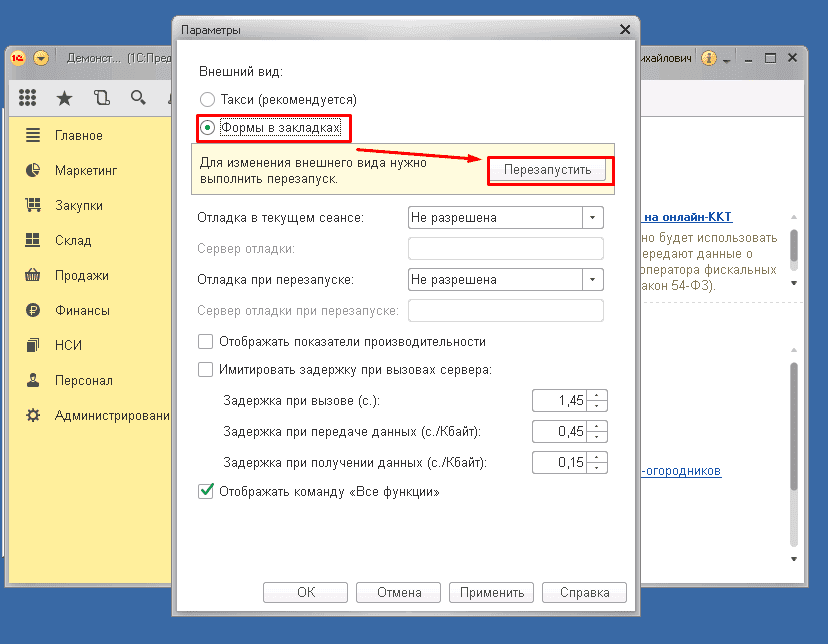Viewport: 828px width, 644px height.
Task: Click the Продажи basket icon
Action: tap(33, 276)
